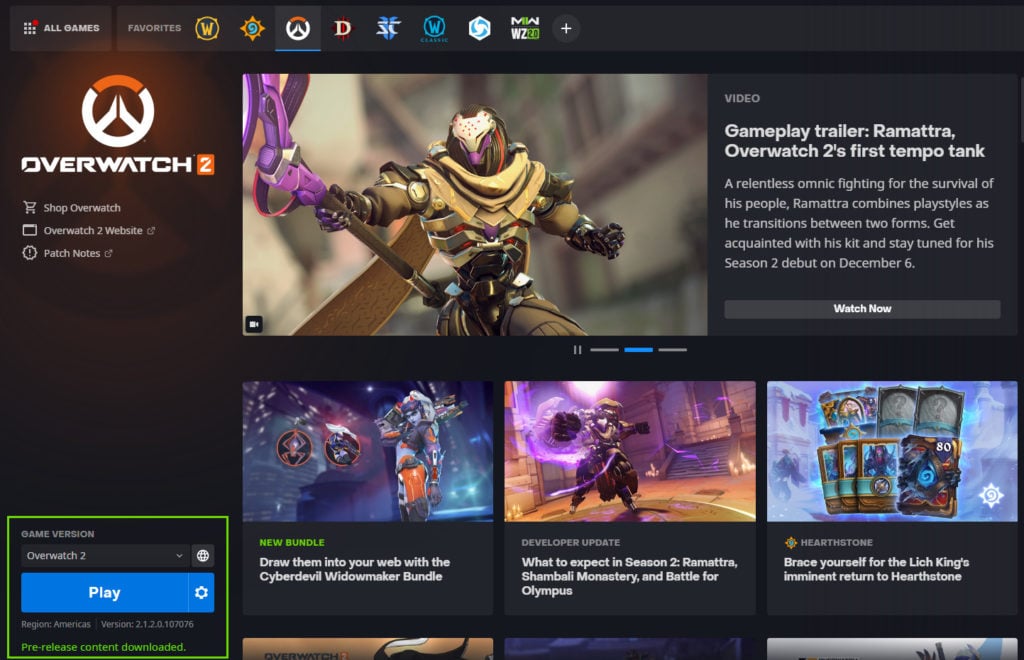Add a game to favorites with plus

click(566, 28)
